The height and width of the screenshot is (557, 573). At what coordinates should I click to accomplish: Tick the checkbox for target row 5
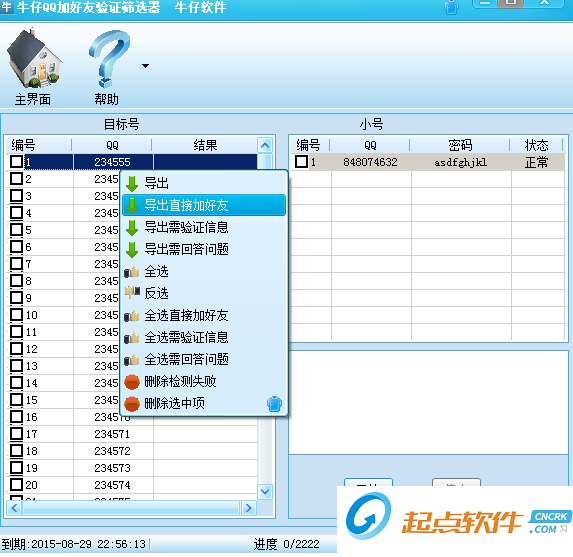click(16, 230)
